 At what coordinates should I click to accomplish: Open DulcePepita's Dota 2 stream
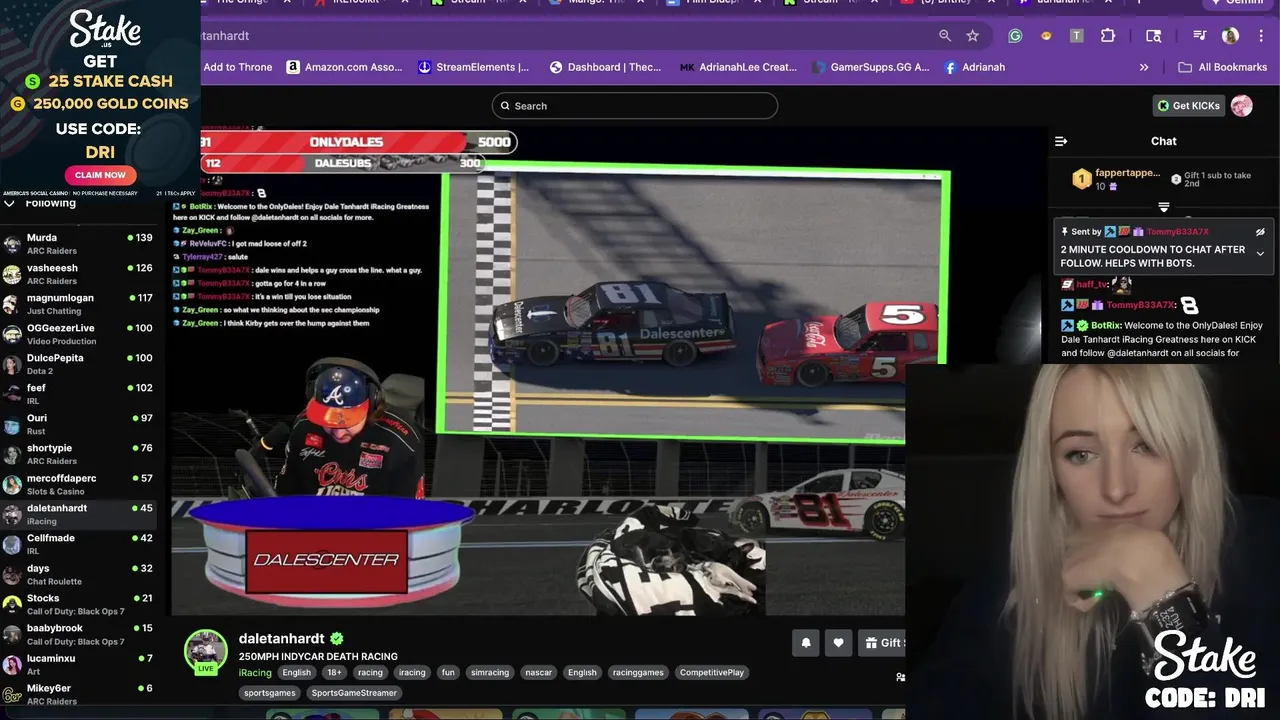(x=77, y=364)
